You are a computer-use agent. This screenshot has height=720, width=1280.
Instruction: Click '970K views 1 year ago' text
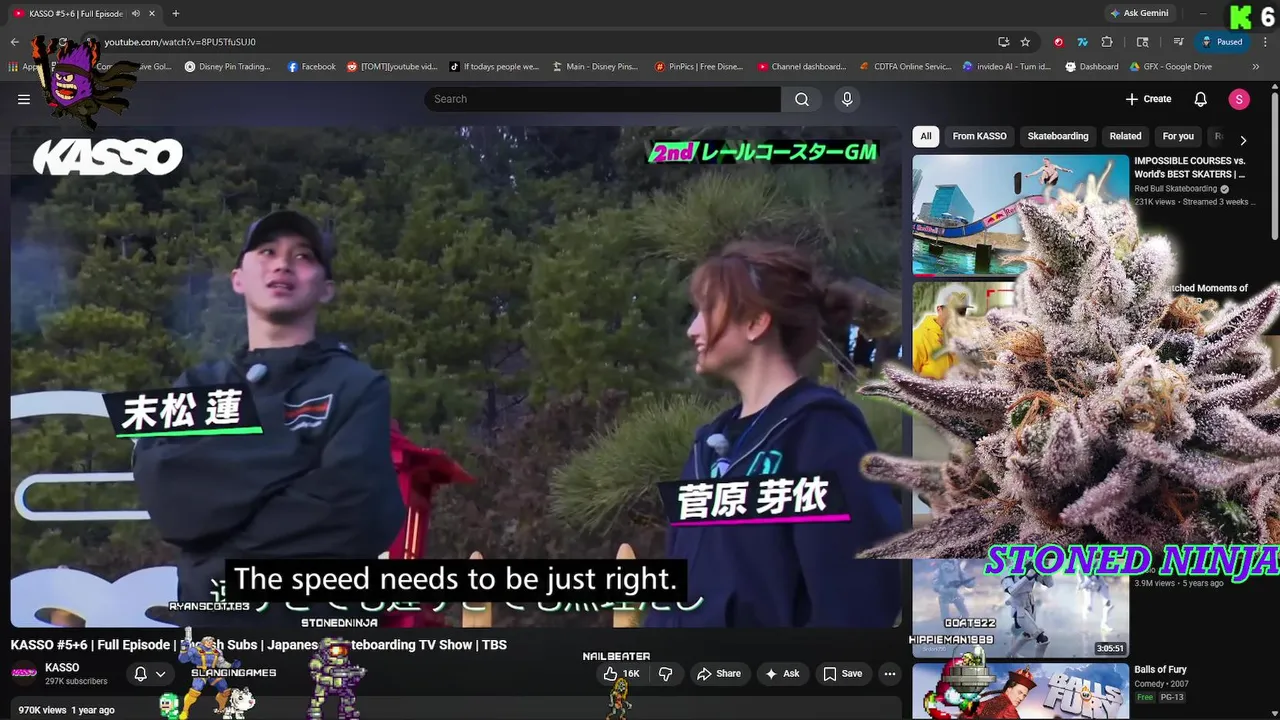point(66,710)
